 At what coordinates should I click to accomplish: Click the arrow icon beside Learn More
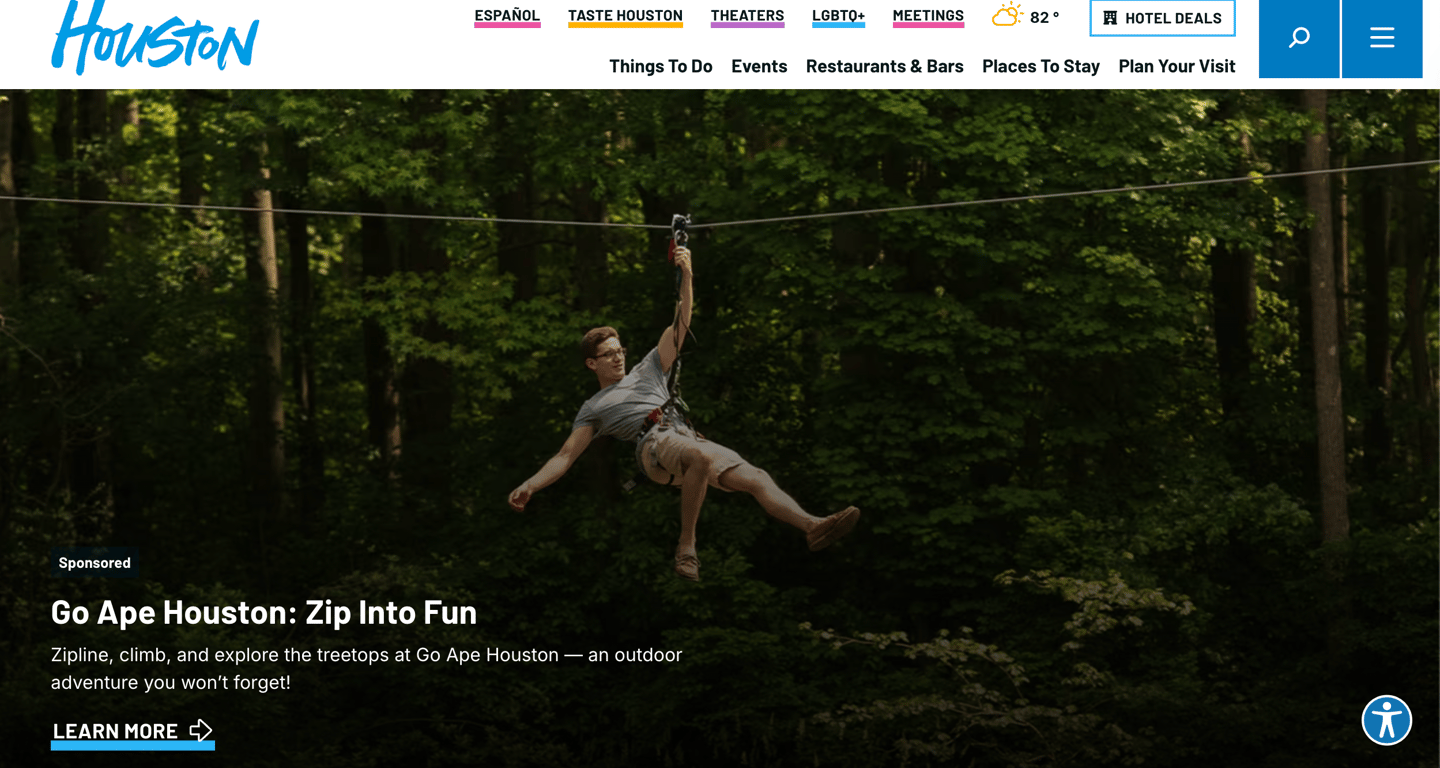coord(201,730)
